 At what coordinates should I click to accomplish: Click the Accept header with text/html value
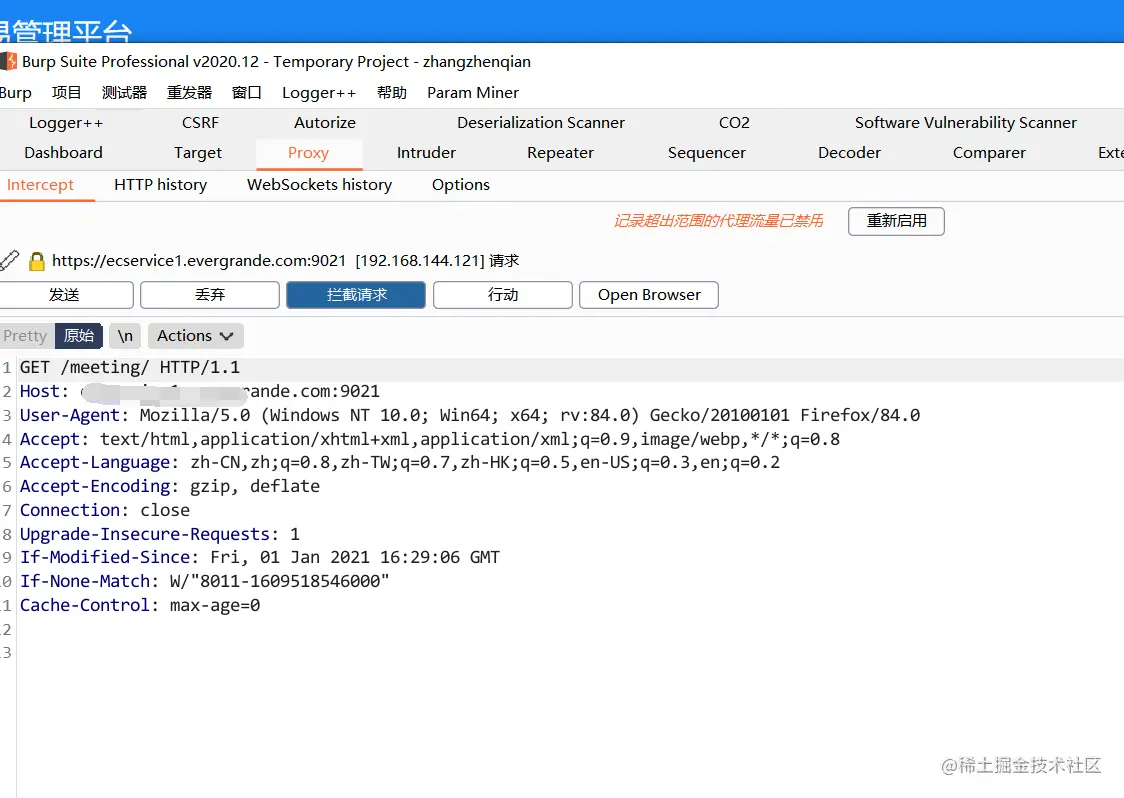429,439
